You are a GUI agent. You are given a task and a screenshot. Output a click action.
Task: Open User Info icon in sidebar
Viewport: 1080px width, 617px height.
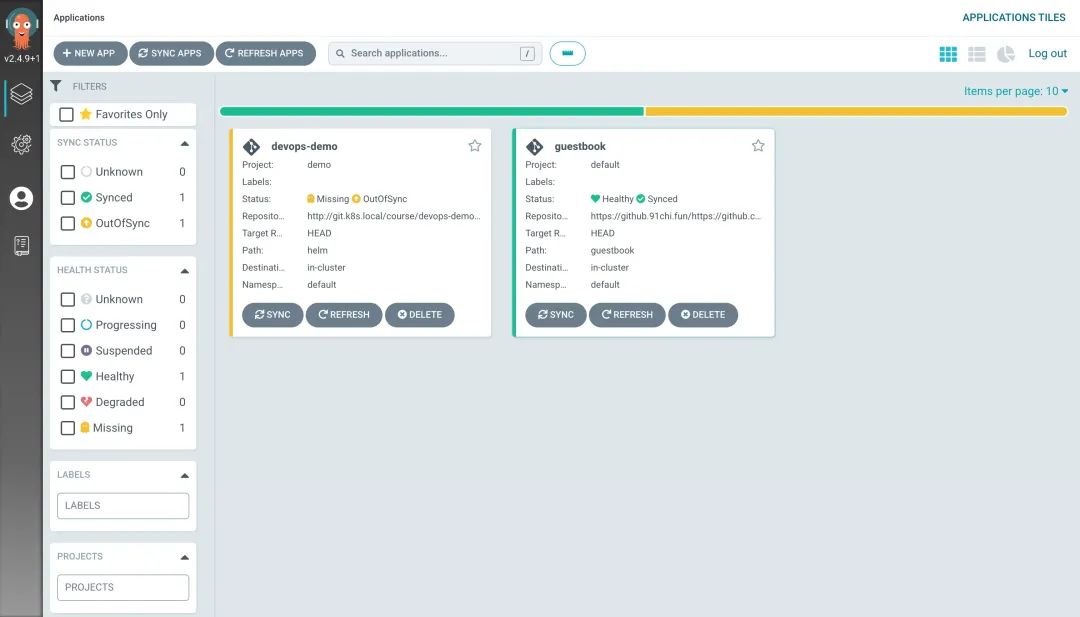tap(21, 198)
